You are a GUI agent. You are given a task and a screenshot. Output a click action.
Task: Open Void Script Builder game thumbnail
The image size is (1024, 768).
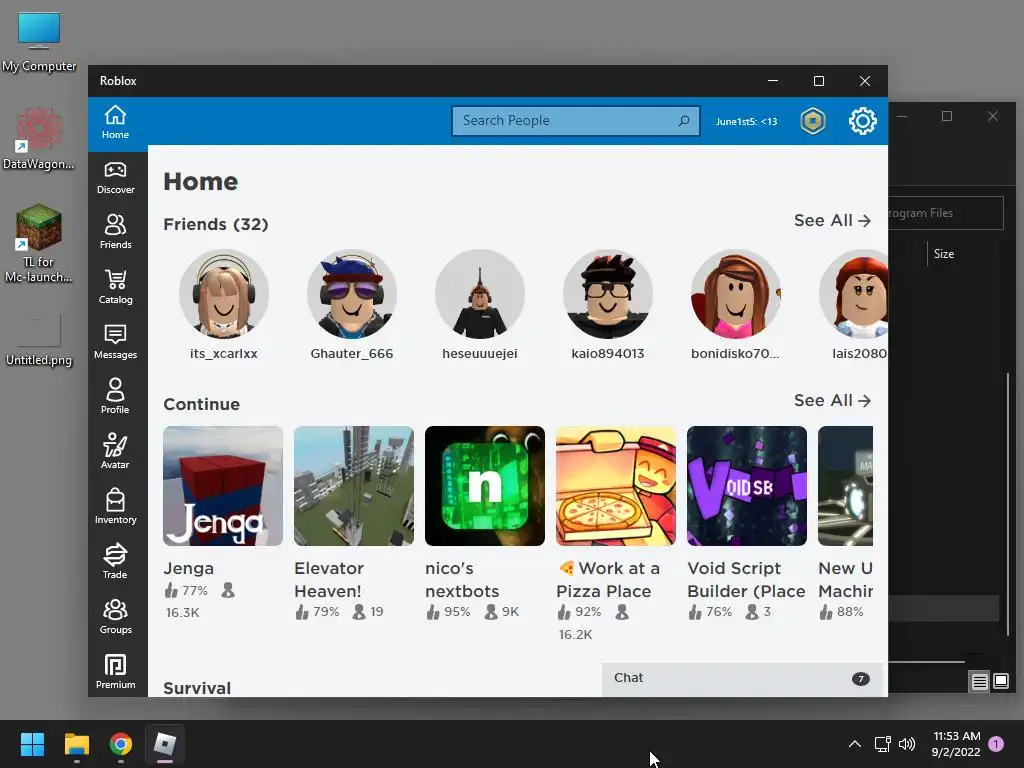[x=747, y=486]
